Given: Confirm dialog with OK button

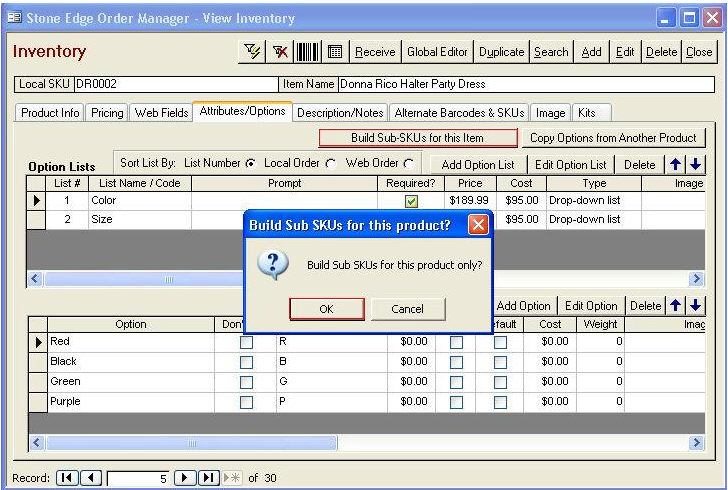Looking at the screenshot, I should click(x=326, y=309).
